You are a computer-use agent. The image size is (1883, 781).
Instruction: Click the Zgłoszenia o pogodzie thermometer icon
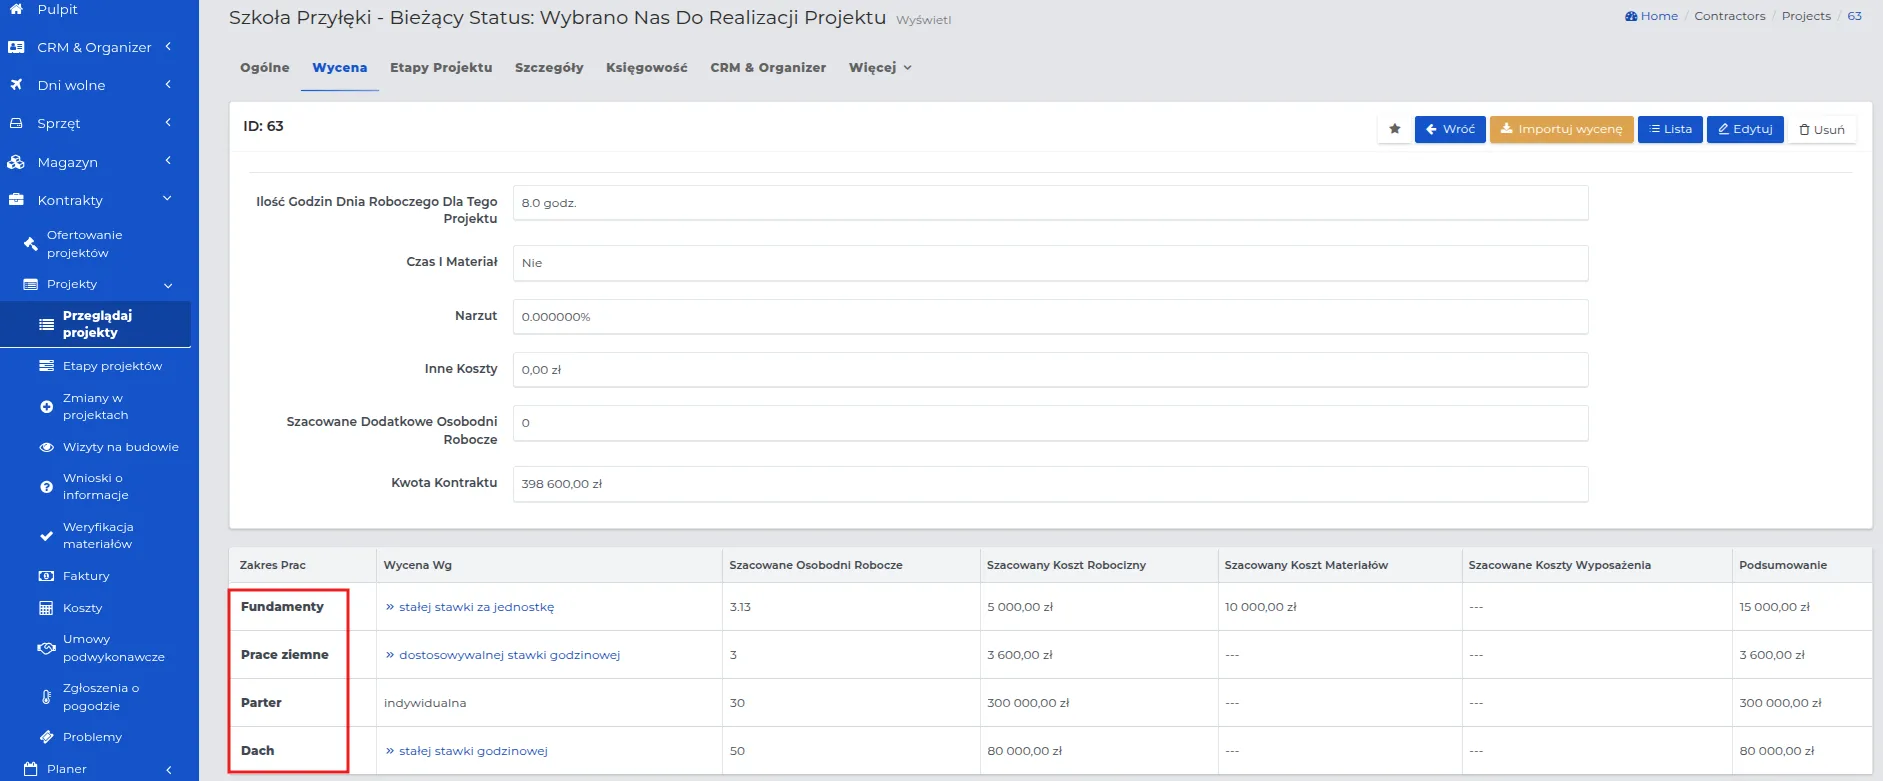(46, 697)
